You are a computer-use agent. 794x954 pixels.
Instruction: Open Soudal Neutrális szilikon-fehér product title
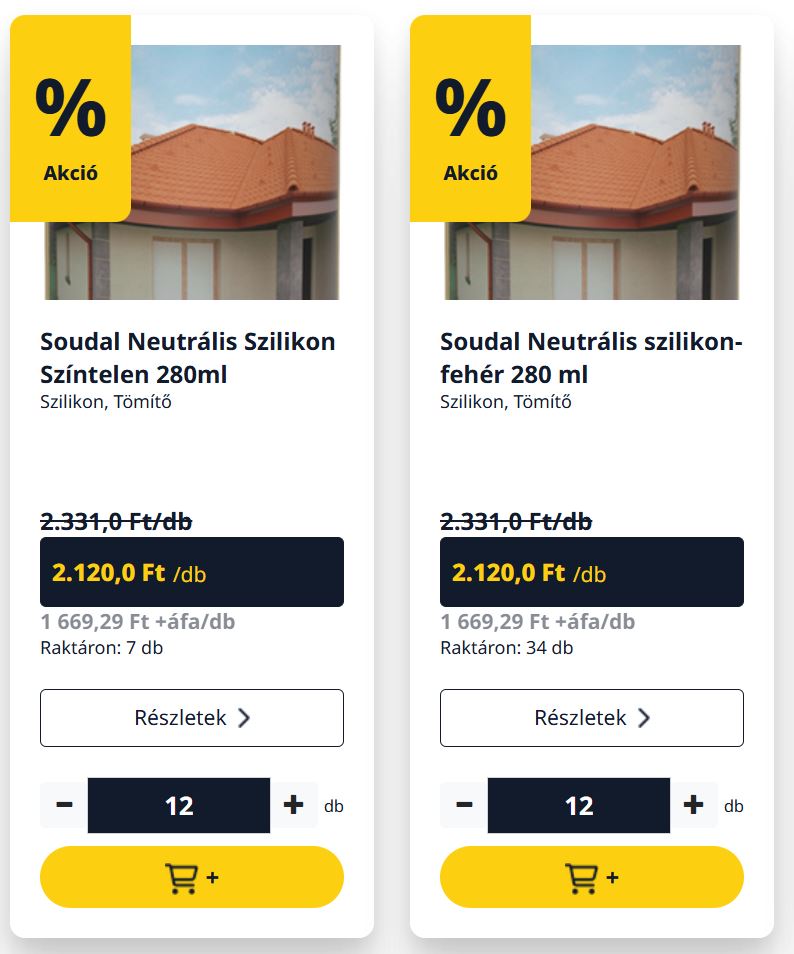click(591, 358)
